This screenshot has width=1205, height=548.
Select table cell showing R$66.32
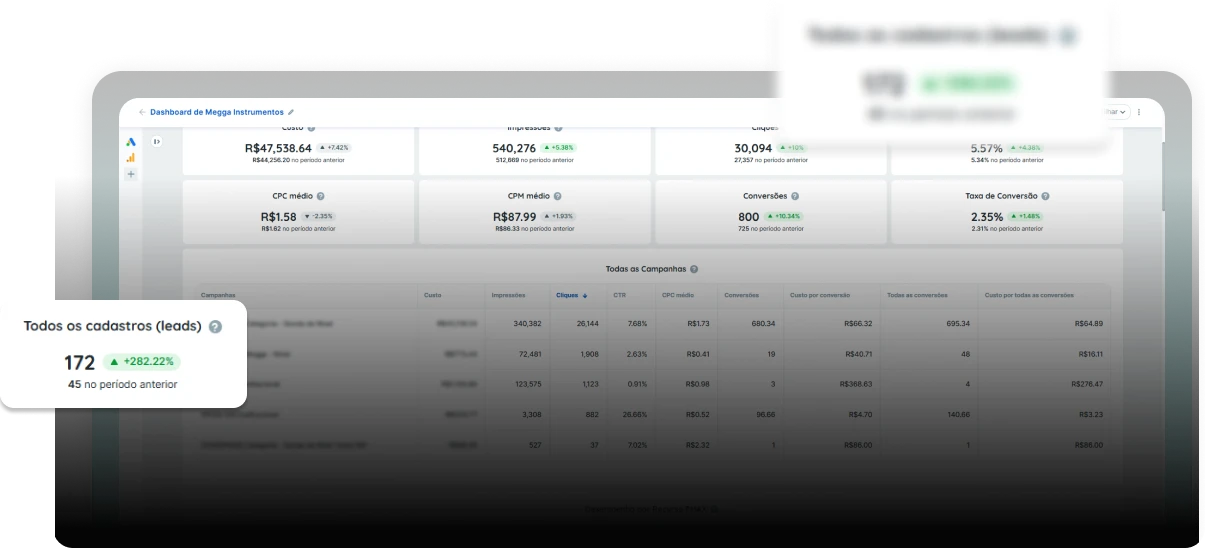coord(859,324)
